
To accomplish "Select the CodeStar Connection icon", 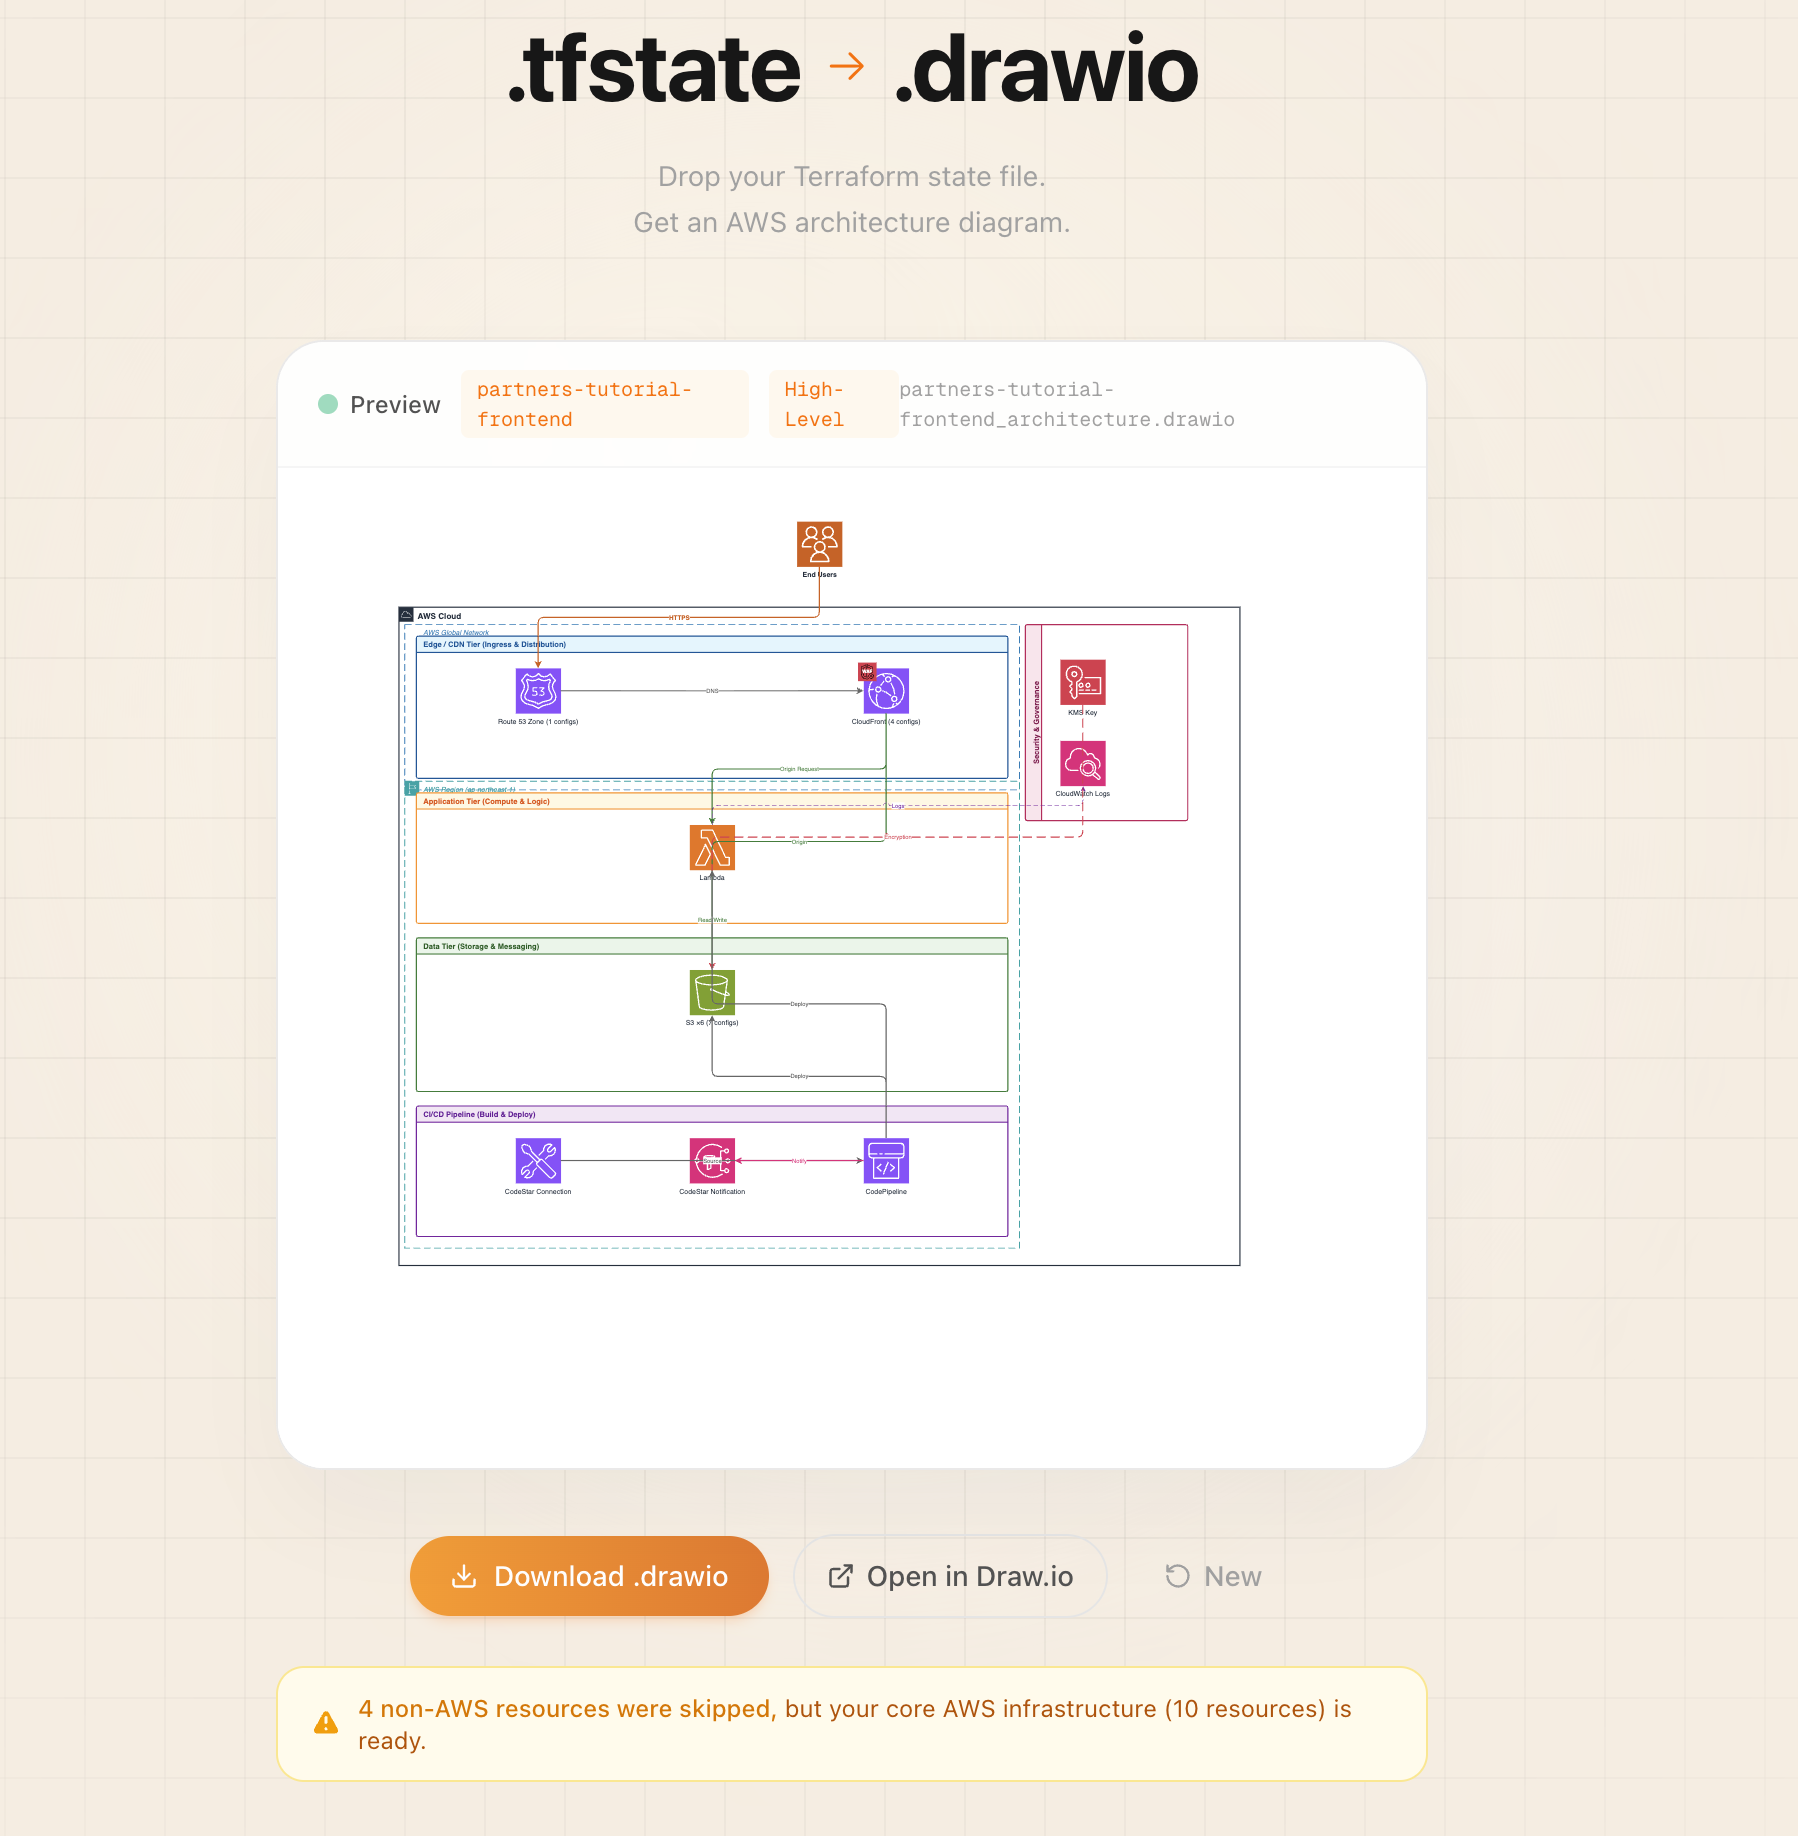I will point(538,1161).
